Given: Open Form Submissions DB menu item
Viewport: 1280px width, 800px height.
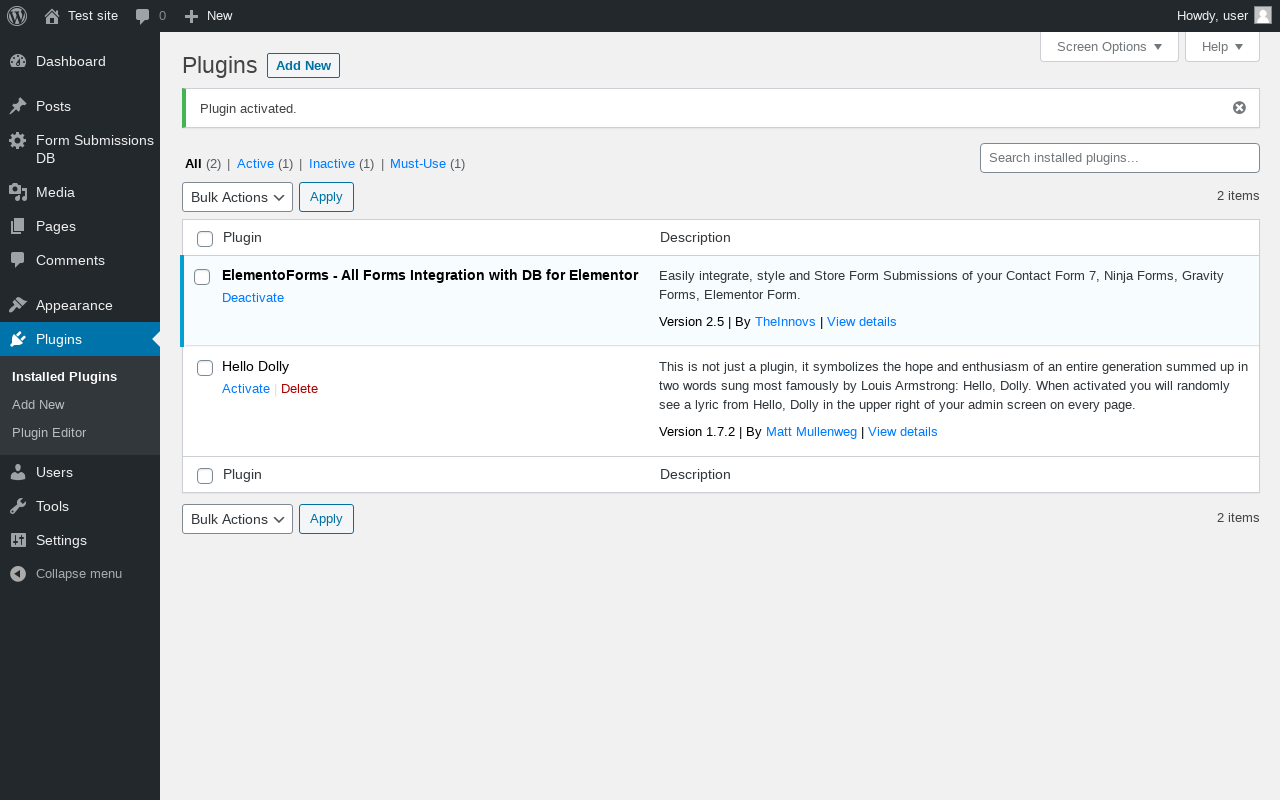Looking at the screenshot, I should [x=80, y=149].
